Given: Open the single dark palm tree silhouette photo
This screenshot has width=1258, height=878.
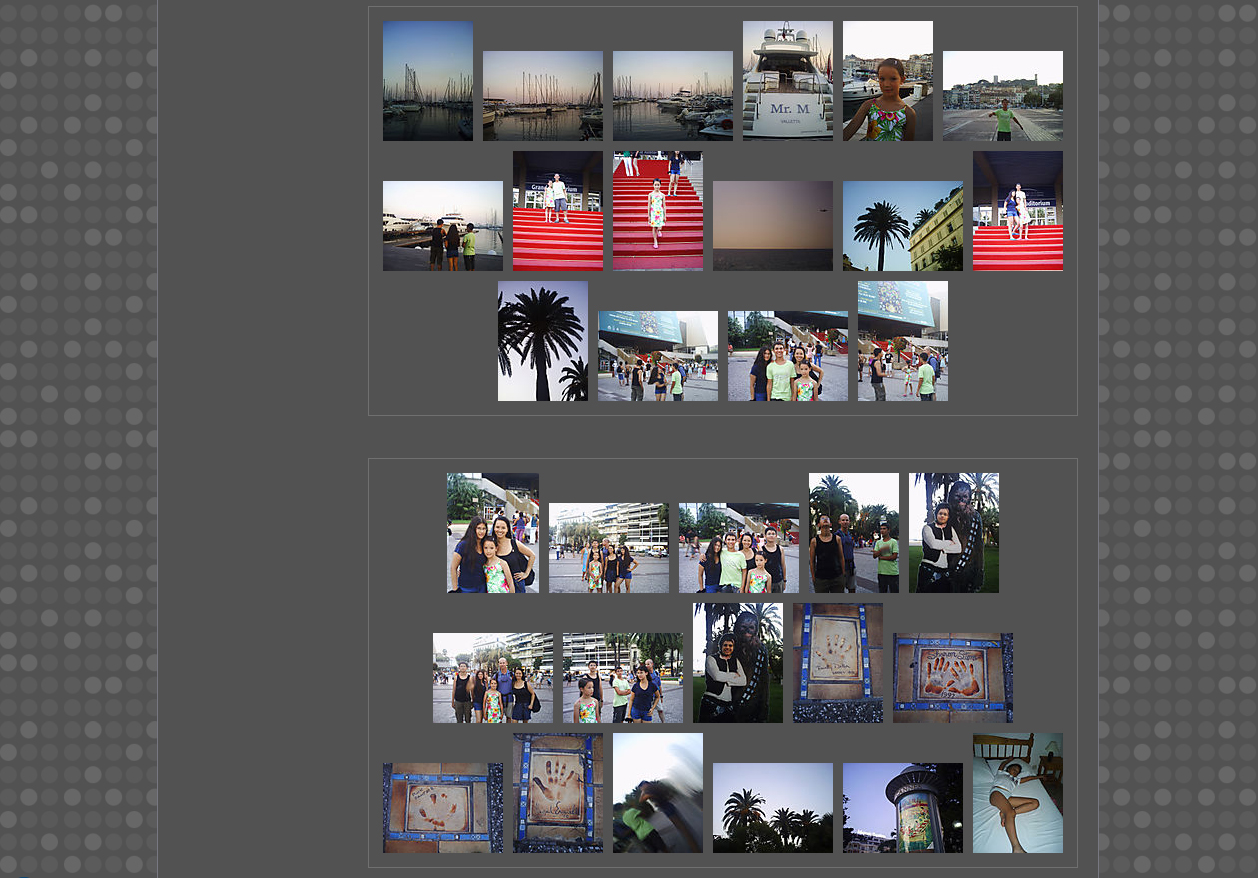Looking at the screenshot, I should (x=542, y=341).
